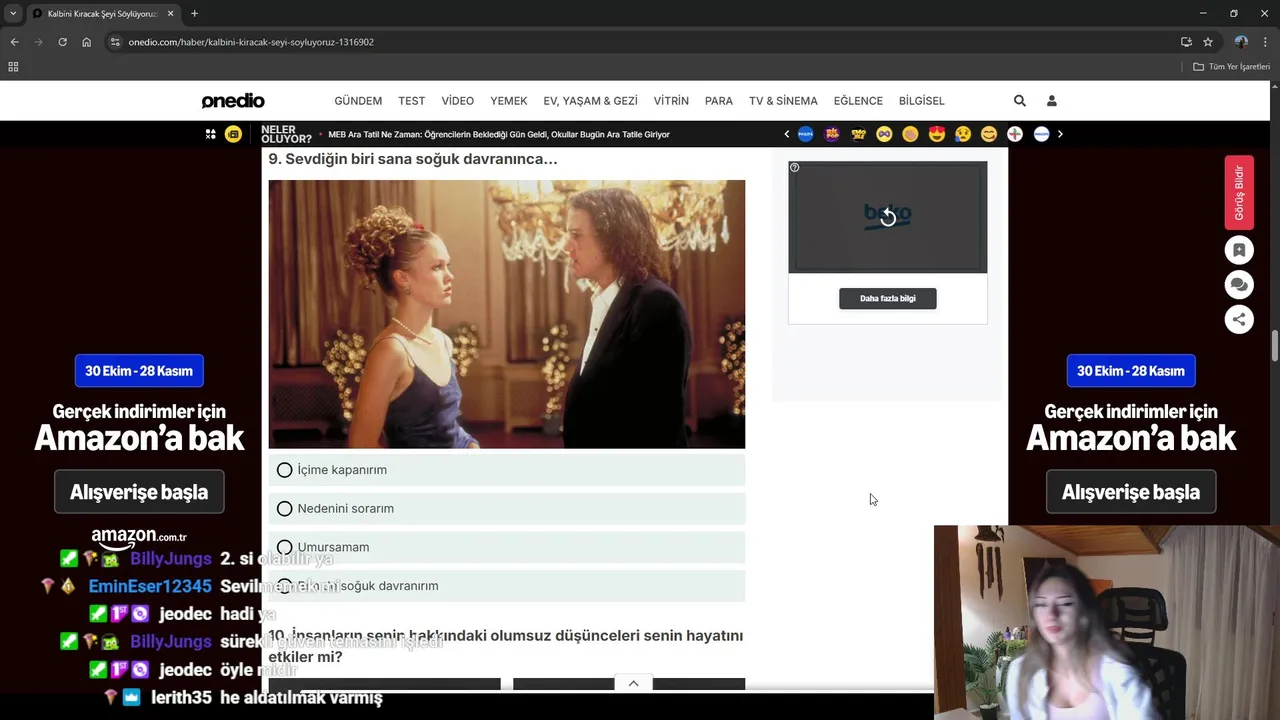Open the browser home page
Image resolution: width=1280 pixels, height=720 pixels.
pos(87,42)
